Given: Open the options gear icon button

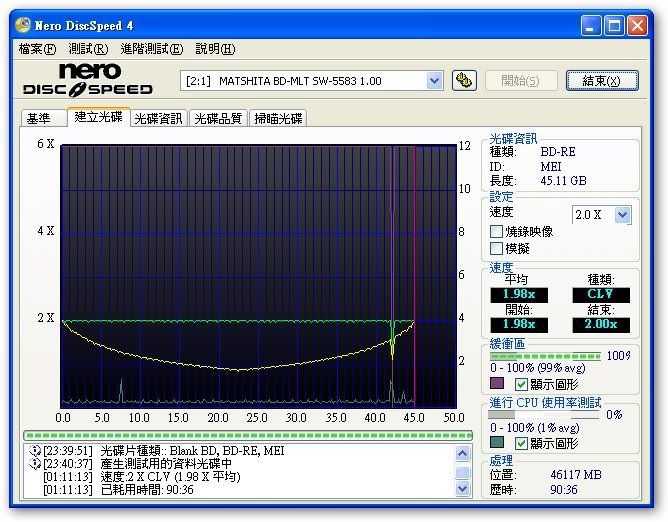Looking at the screenshot, I should coord(464,81).
